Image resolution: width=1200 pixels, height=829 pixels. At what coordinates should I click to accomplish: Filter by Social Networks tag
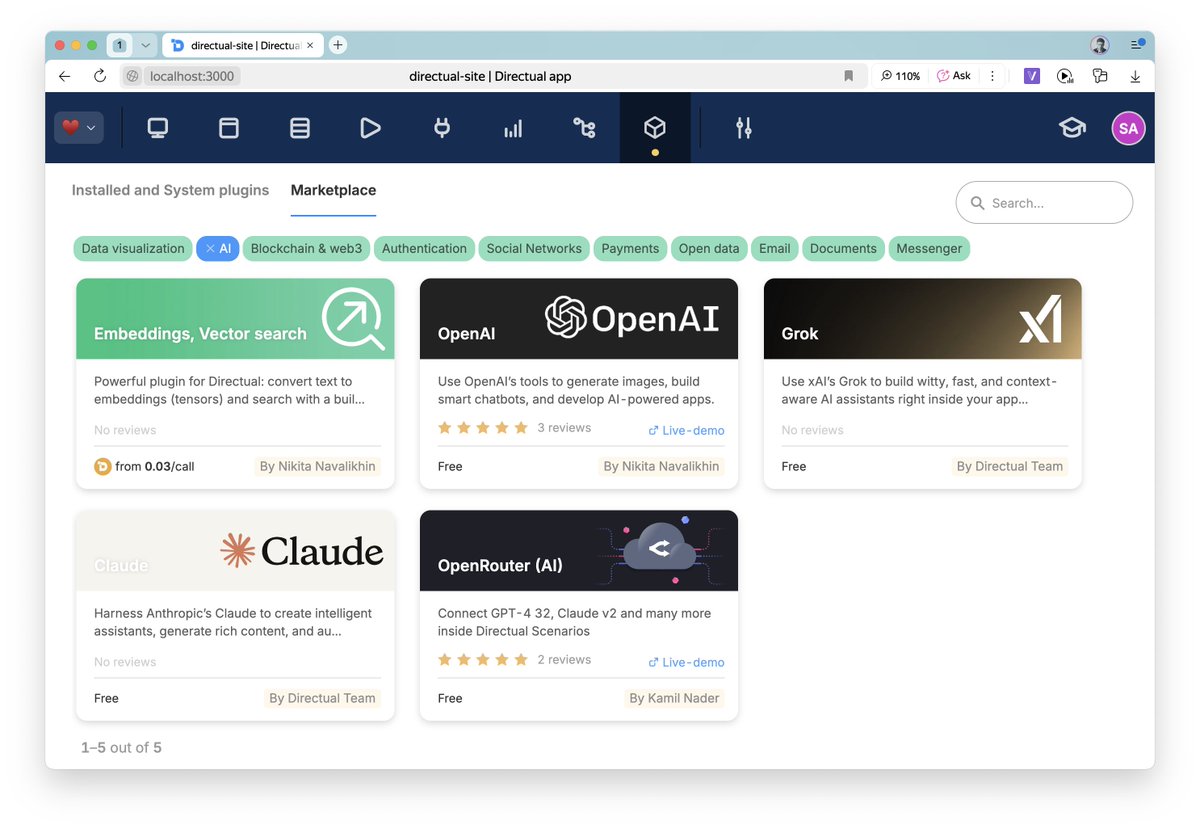(x=534, y=249)
